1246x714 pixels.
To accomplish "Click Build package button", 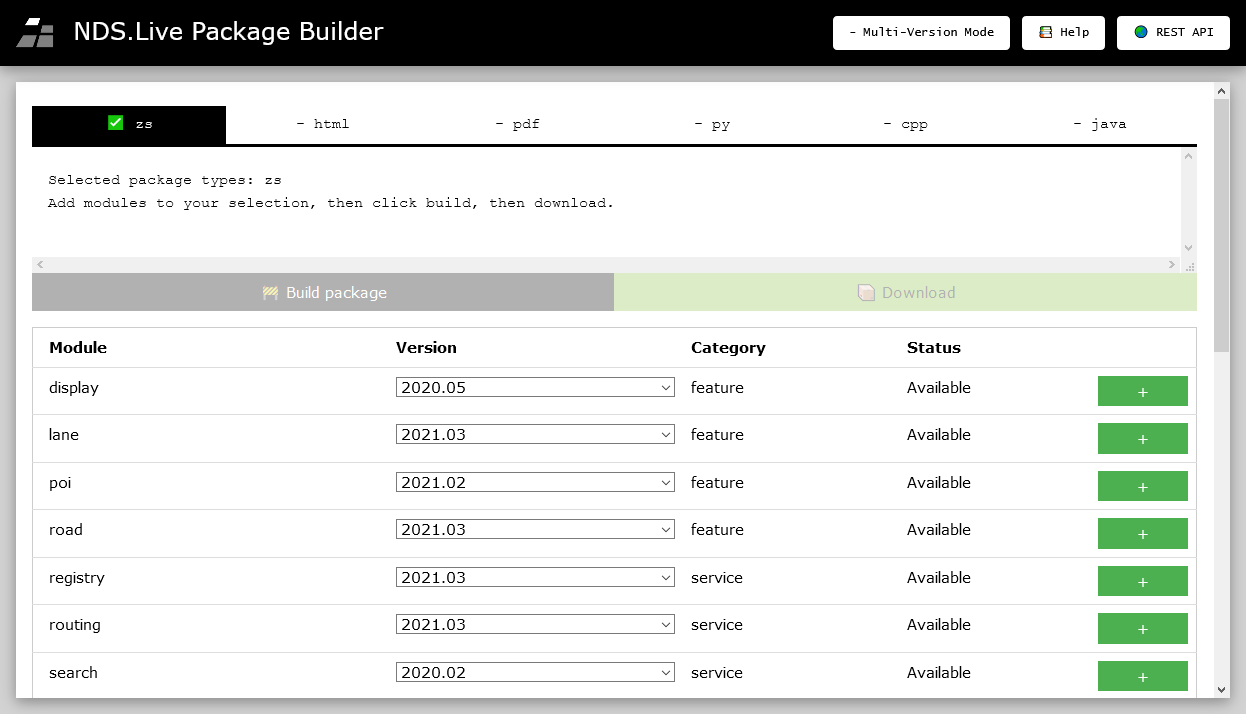I will 323,292.
